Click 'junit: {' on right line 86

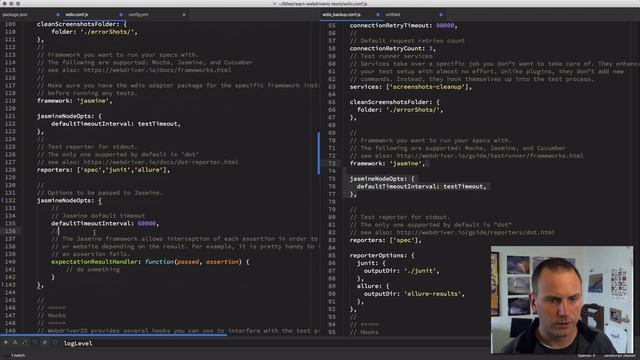(x=371, y=263)
